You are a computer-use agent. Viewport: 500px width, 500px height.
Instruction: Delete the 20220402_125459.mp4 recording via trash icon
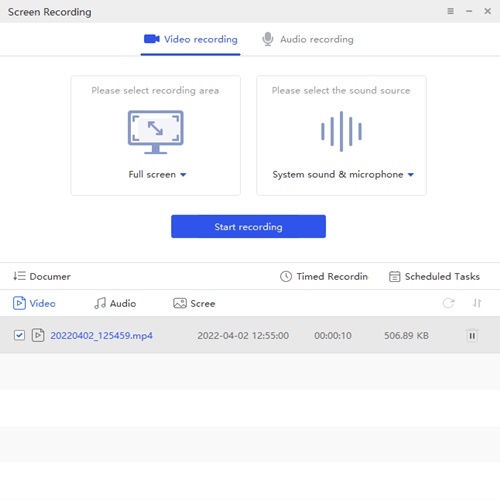point(472,335)
